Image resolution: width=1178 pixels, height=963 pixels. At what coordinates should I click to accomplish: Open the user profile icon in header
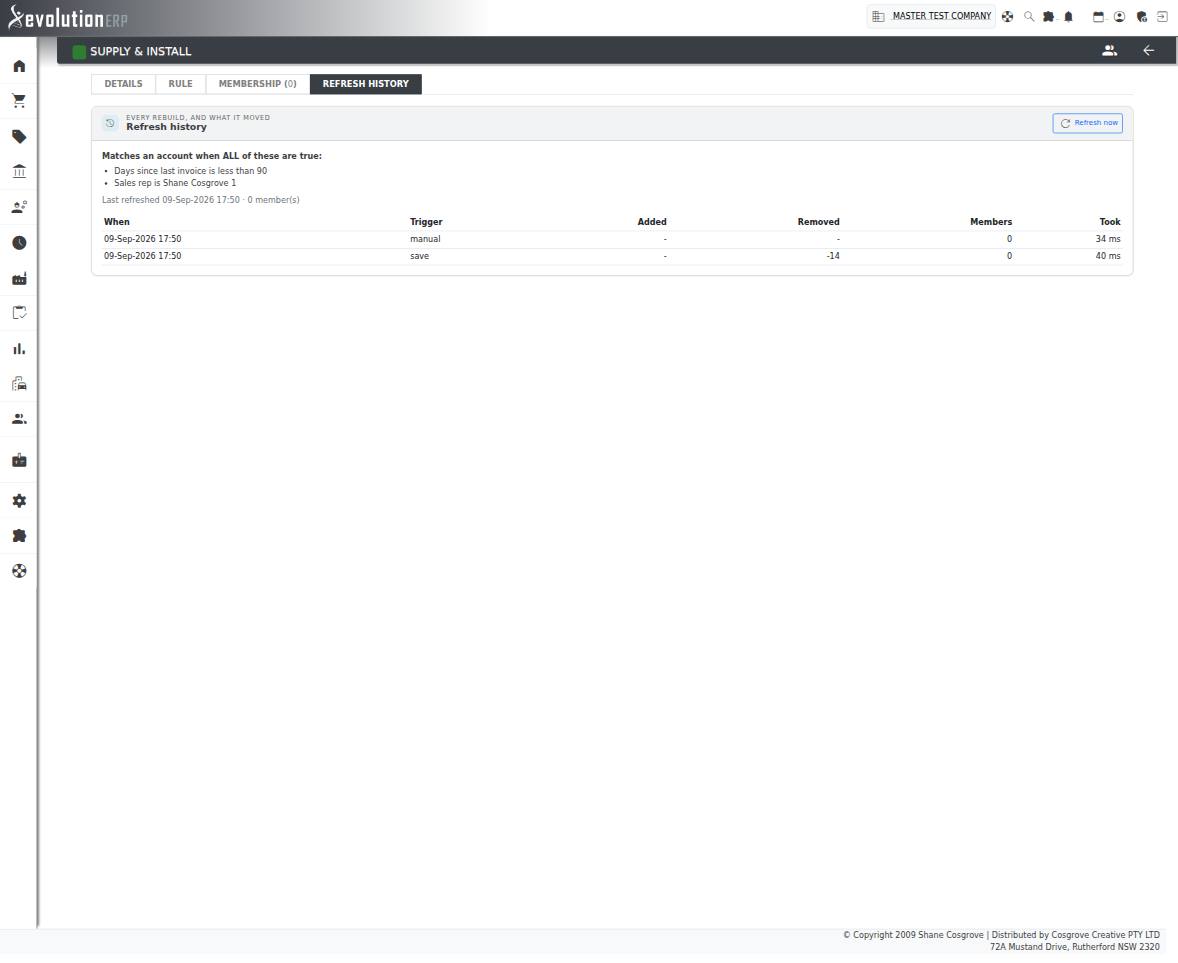[x=1119, y=17]
